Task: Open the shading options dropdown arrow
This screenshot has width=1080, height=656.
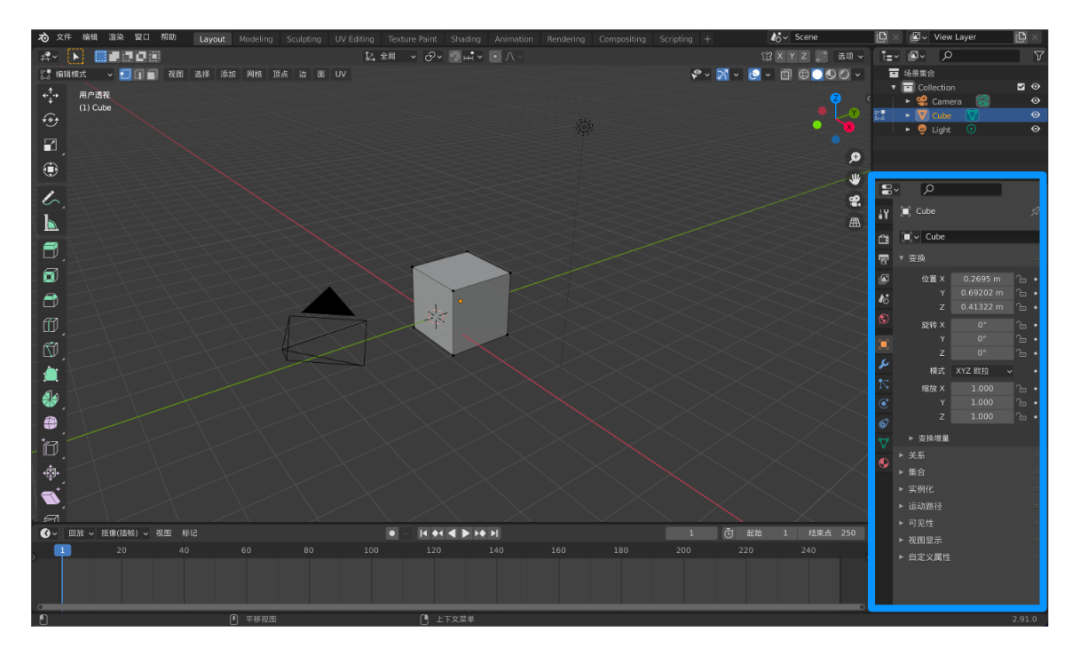Action: (858, 74)
